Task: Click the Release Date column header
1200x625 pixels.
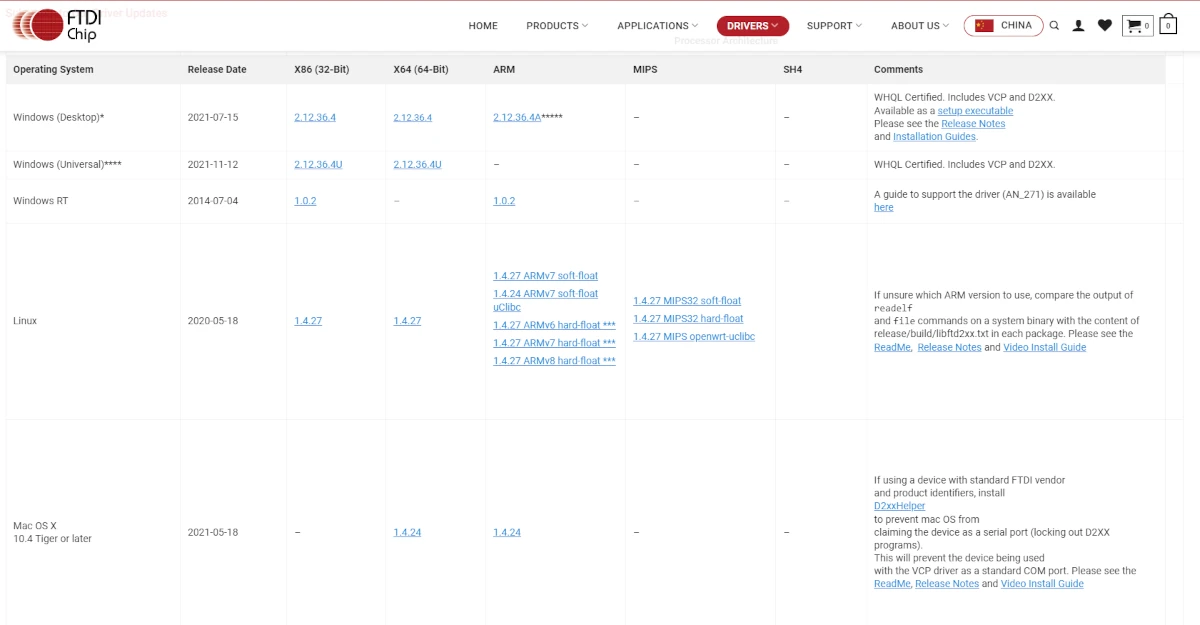Action: (217, 70)
